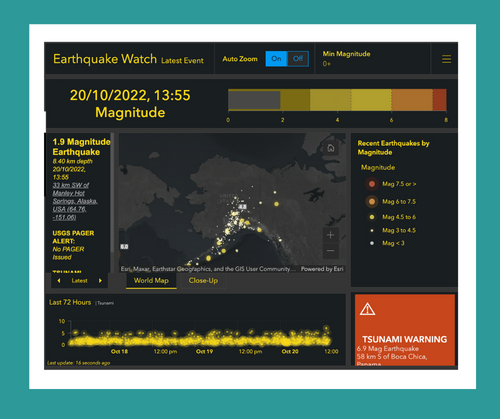Click the 8.40 km depth text
500x419 pixels.
72,161
